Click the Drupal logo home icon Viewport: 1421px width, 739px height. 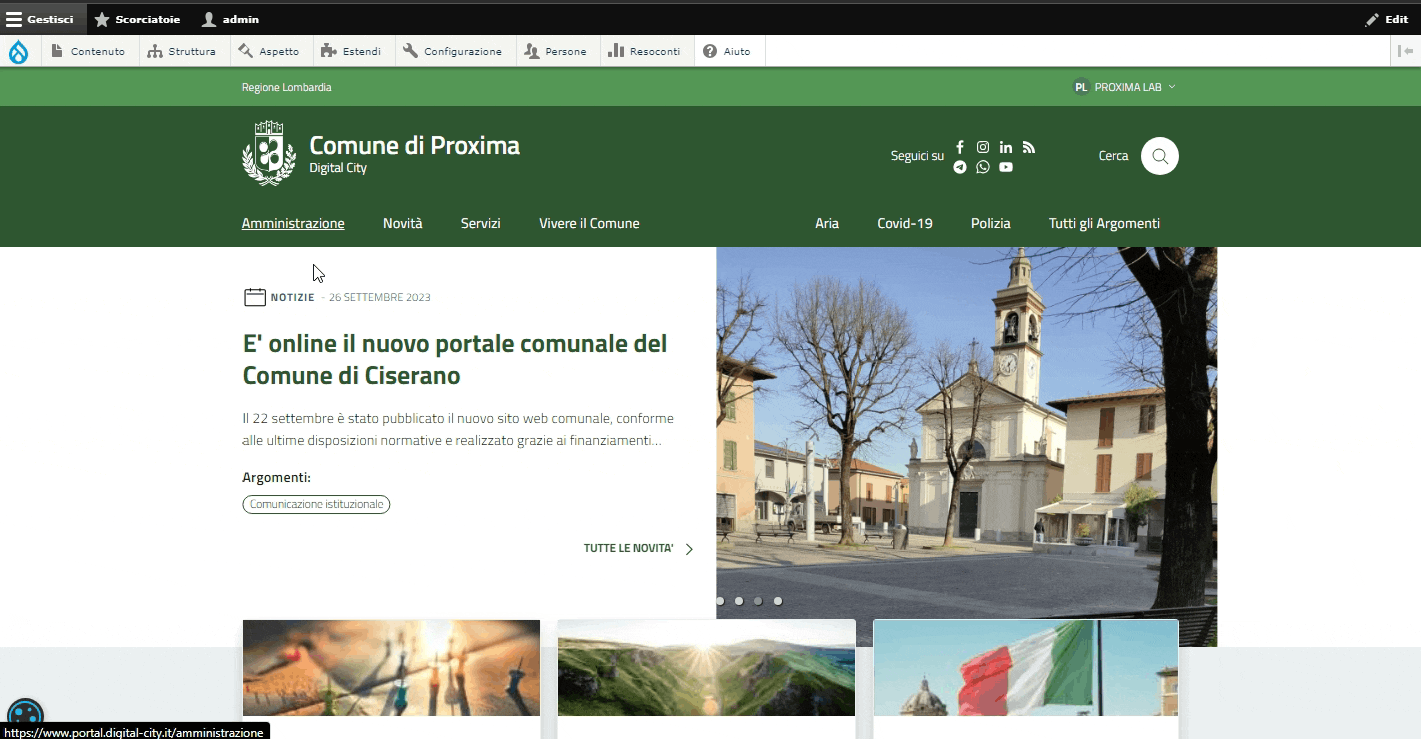[19, 52]
